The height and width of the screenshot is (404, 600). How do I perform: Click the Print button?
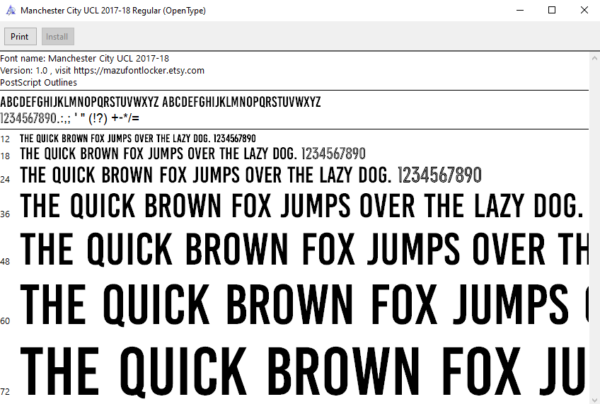pyautogui.click(x=20, y=37)
